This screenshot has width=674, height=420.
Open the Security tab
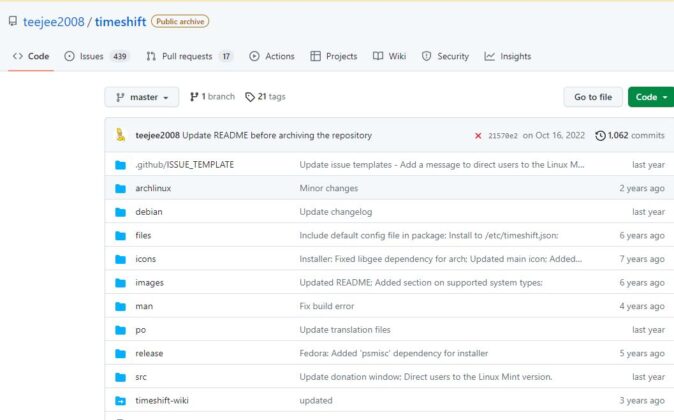pos(445,56)
